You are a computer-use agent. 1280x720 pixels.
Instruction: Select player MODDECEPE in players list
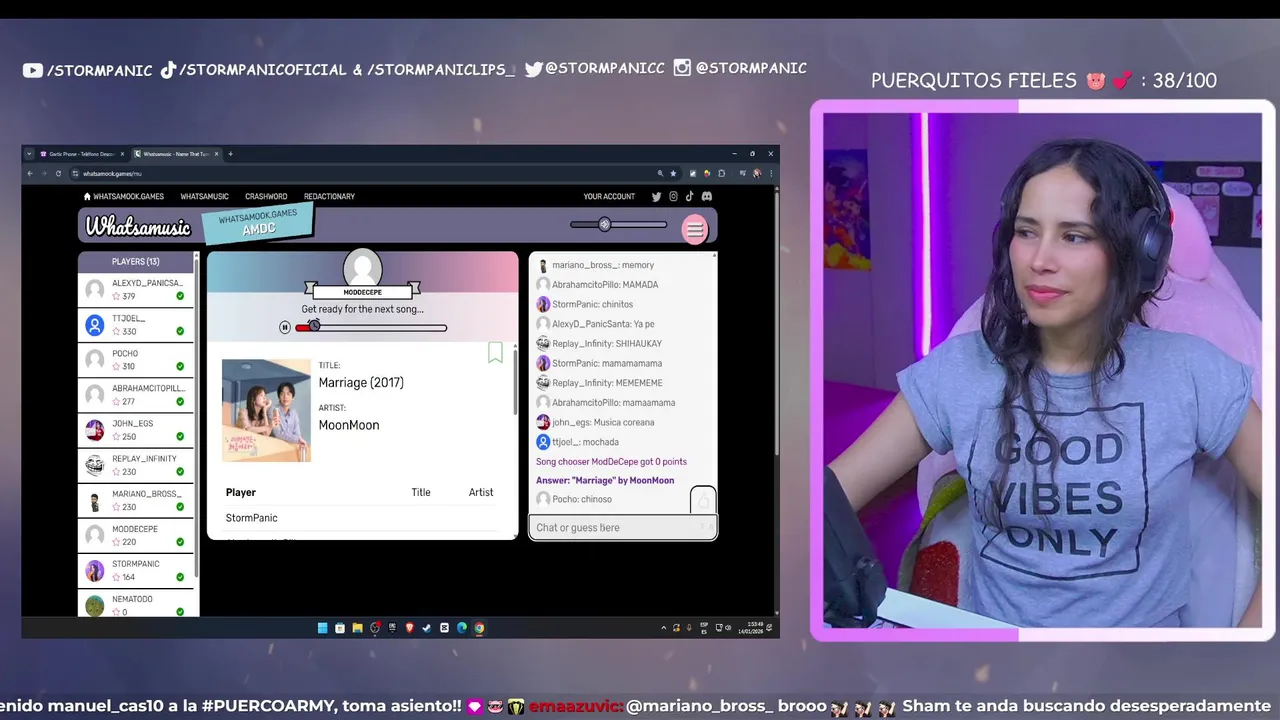(x=136, y=534)
